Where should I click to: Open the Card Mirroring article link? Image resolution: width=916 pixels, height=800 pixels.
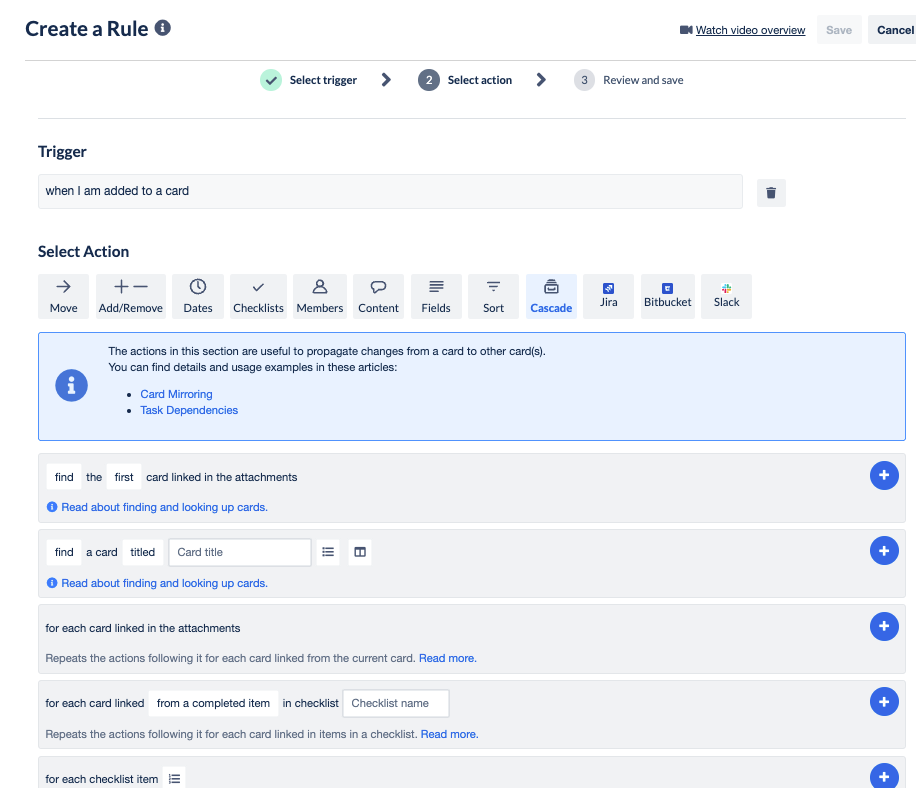coord(176,394)
